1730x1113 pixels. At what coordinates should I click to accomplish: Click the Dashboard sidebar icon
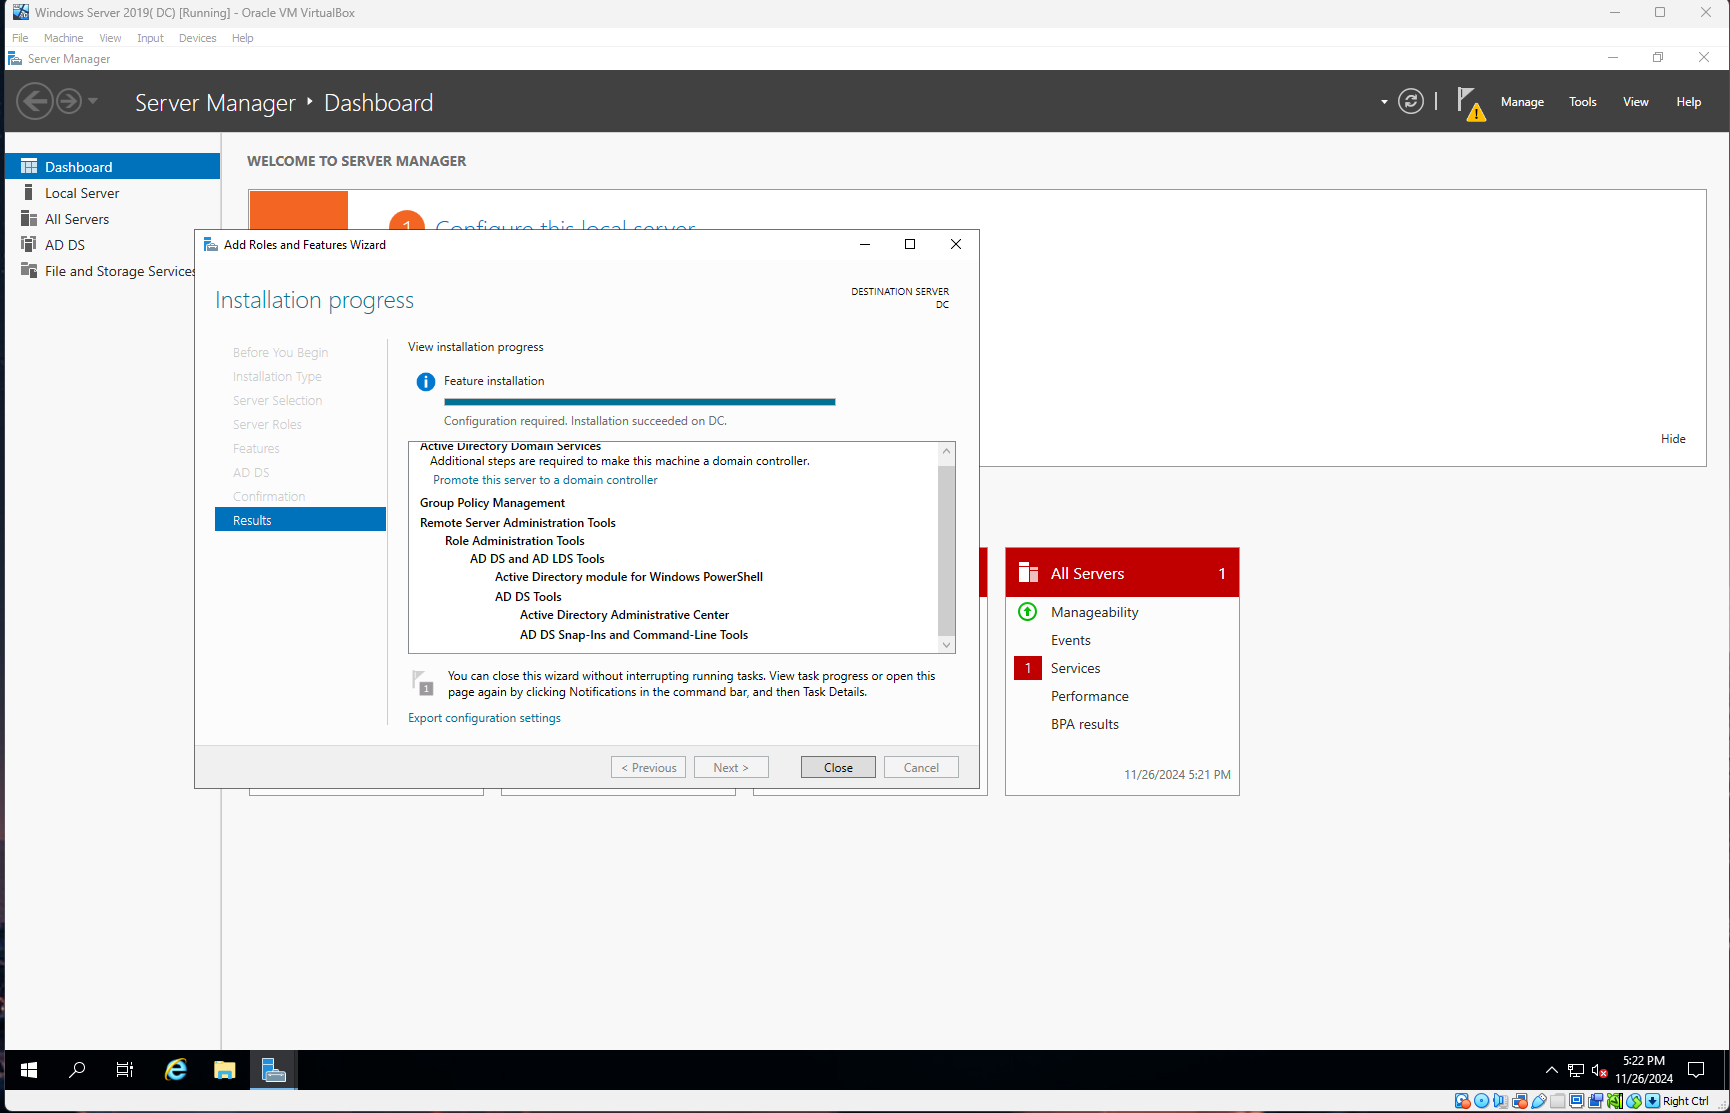pyautogui.click(x=29, y=166)
